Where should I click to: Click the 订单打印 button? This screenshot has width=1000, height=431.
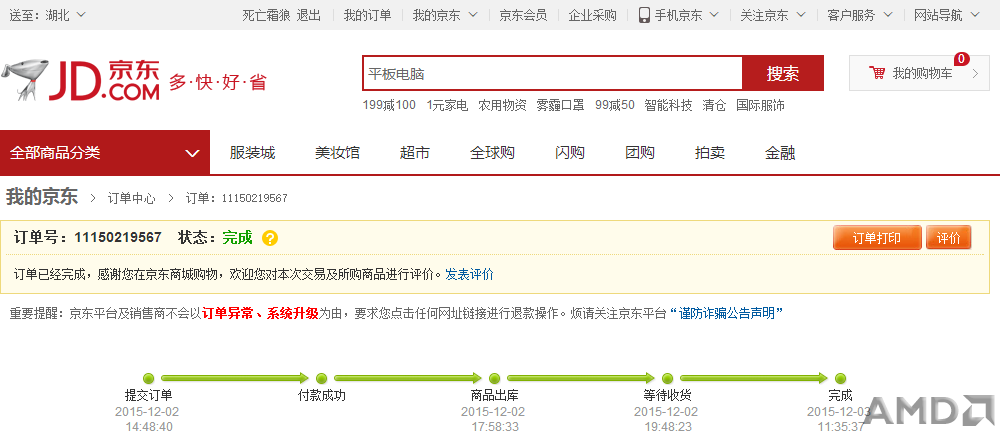point(877,238)
